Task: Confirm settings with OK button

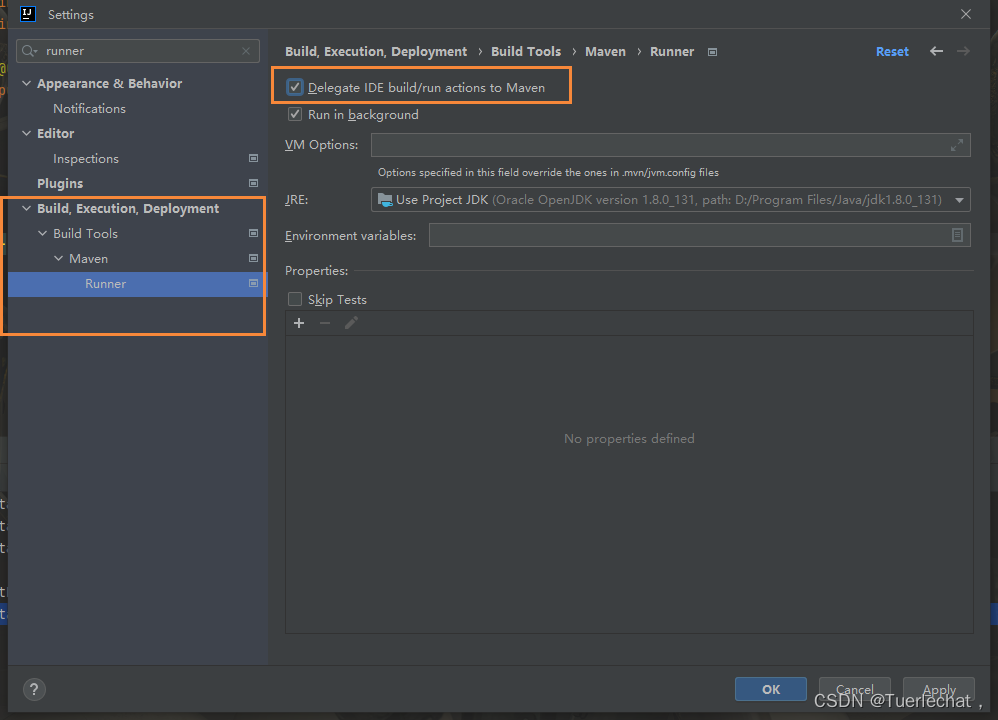Action: coord(771,689)
